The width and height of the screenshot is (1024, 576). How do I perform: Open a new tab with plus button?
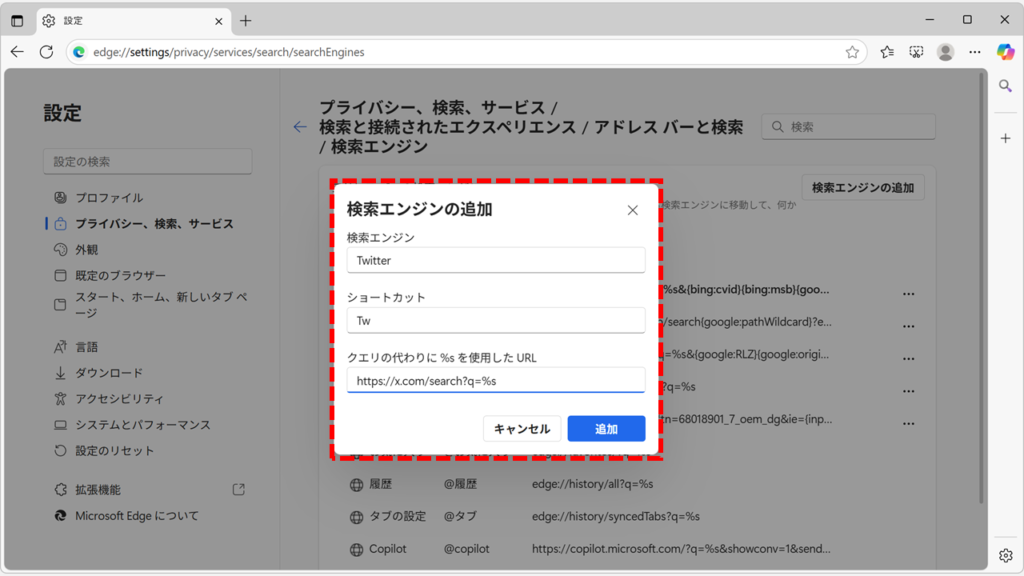point(246,21)
